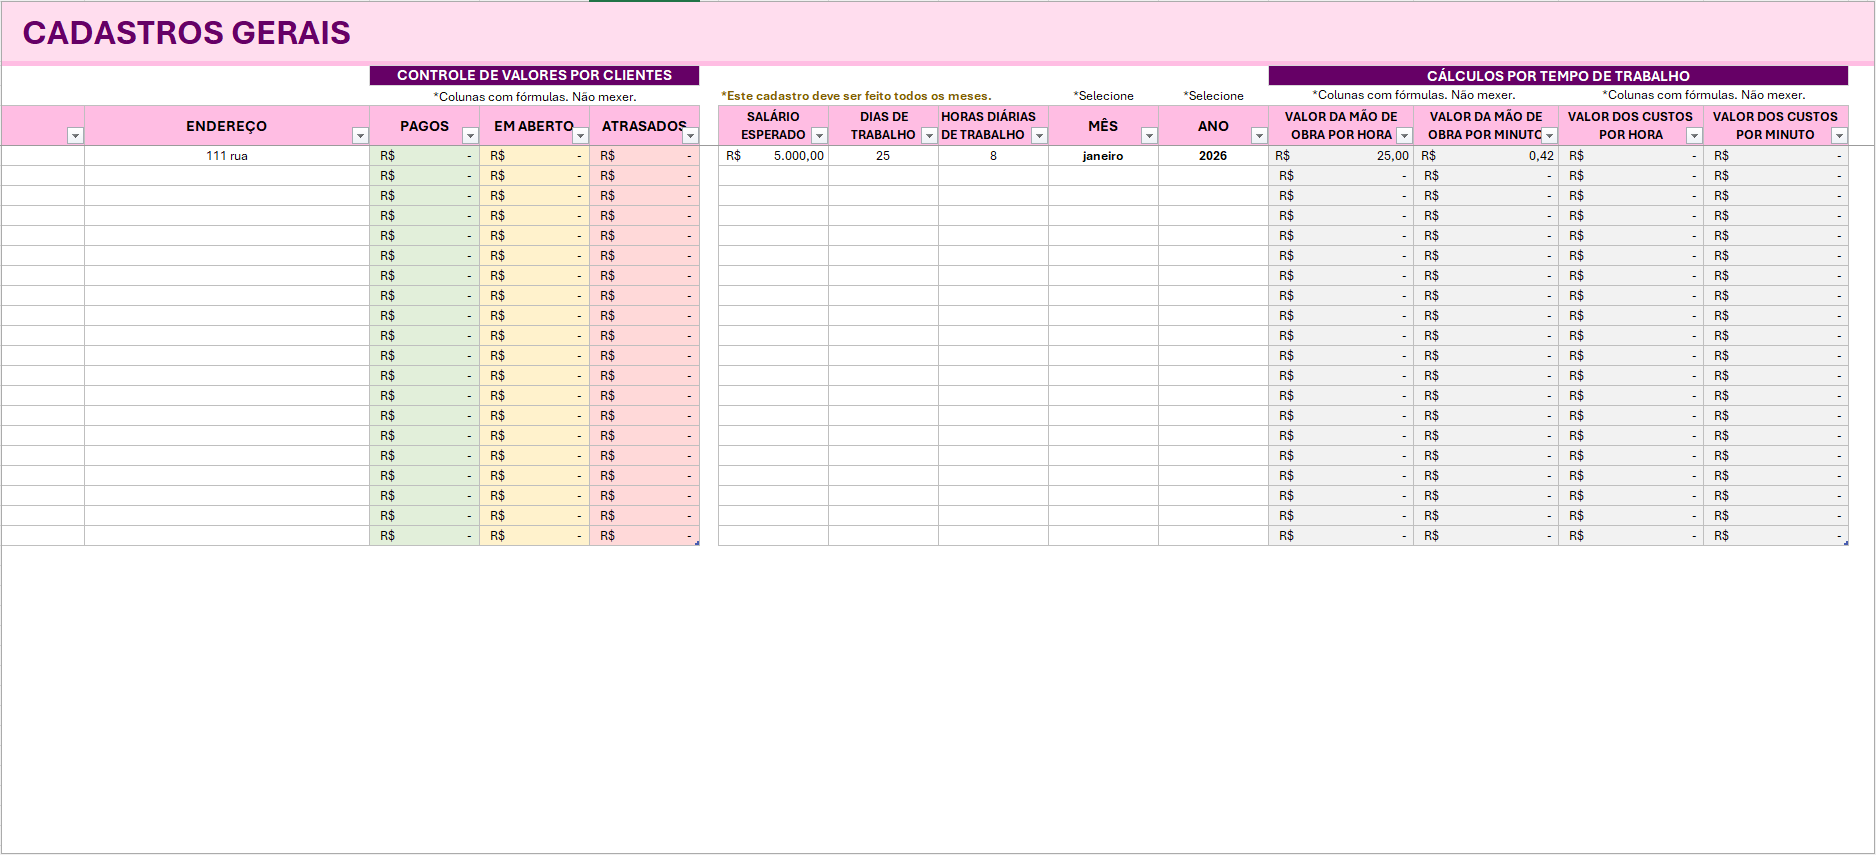Select the month cell 'janeiro'
Screen dimensions: 1876x855
[x=1103, y=156]
